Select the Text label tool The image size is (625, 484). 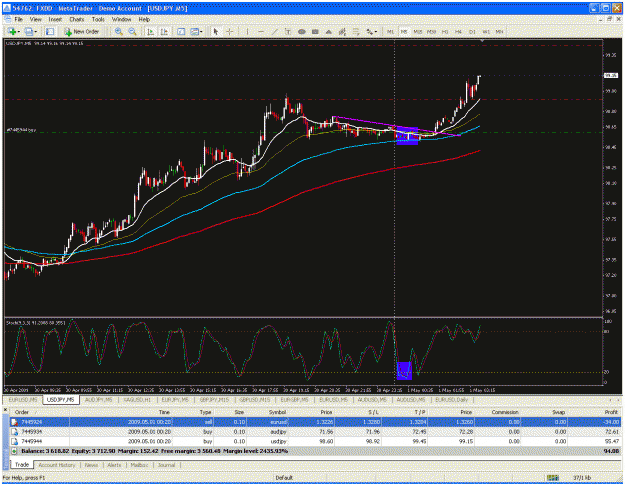tap(288, 31)
